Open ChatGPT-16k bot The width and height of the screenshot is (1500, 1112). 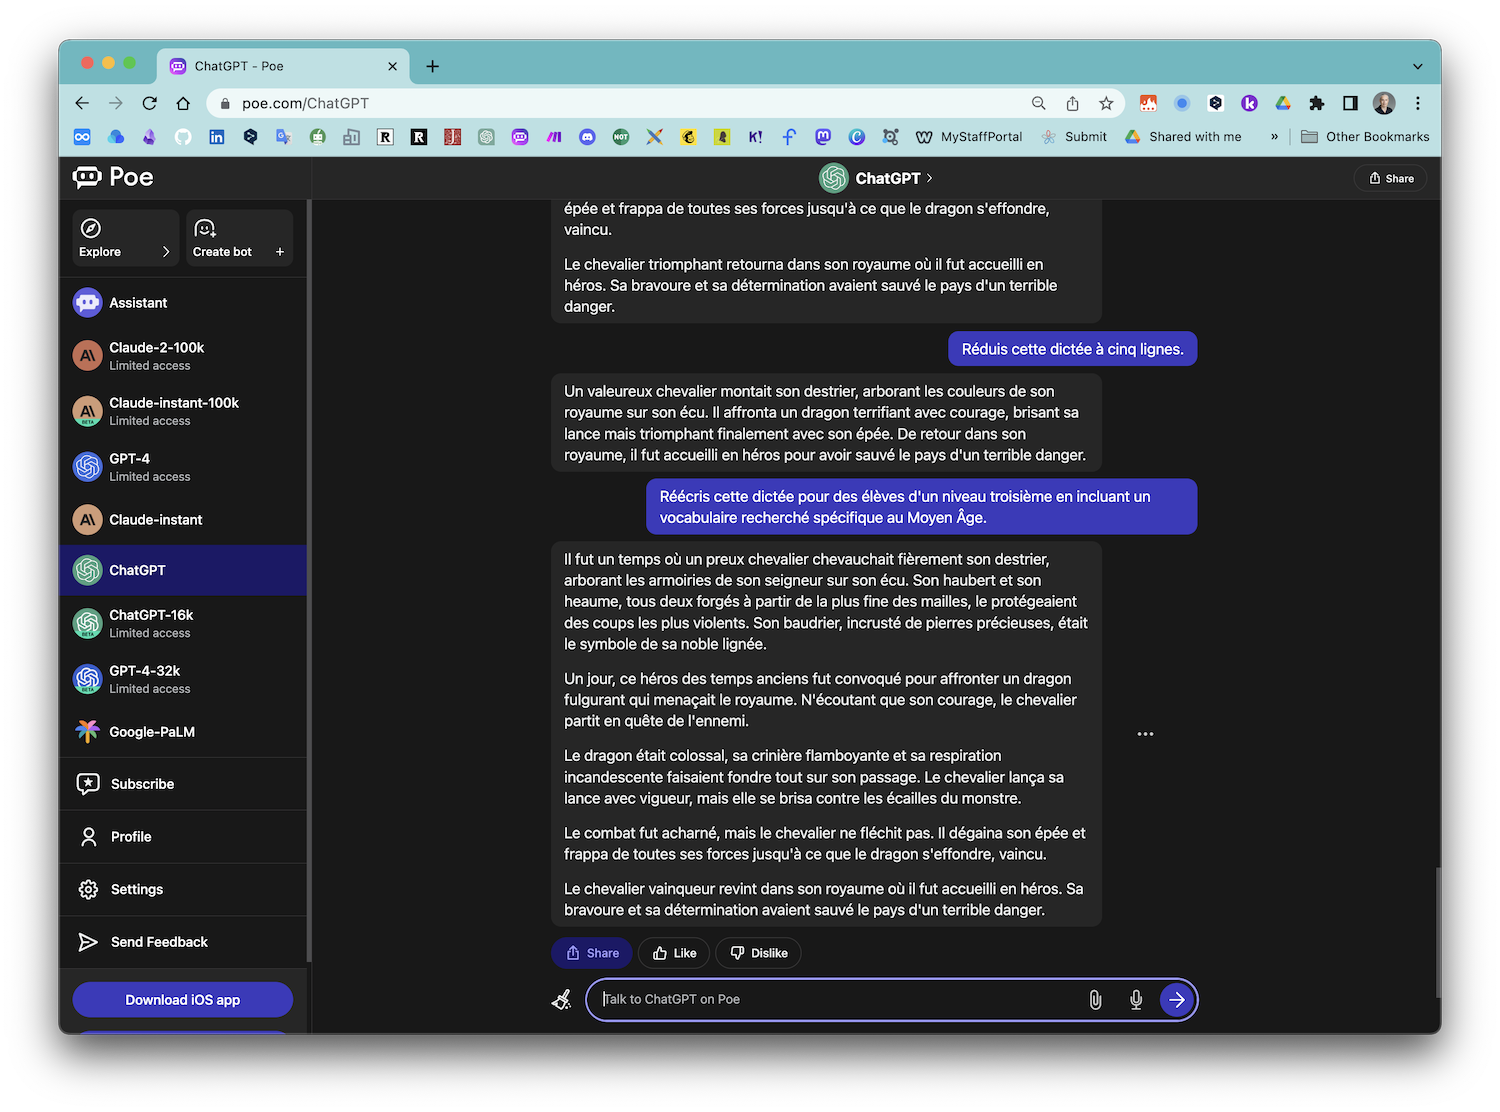click(183, 623)
